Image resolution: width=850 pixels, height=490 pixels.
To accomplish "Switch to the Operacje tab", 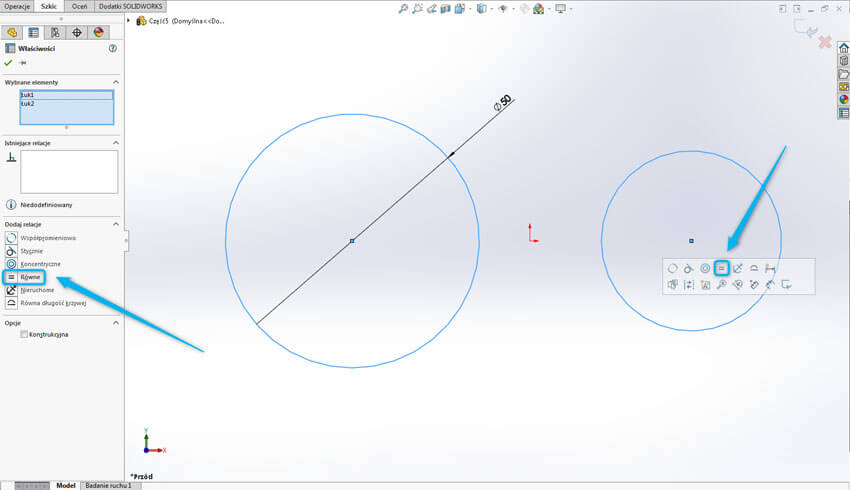I will 17,7.
